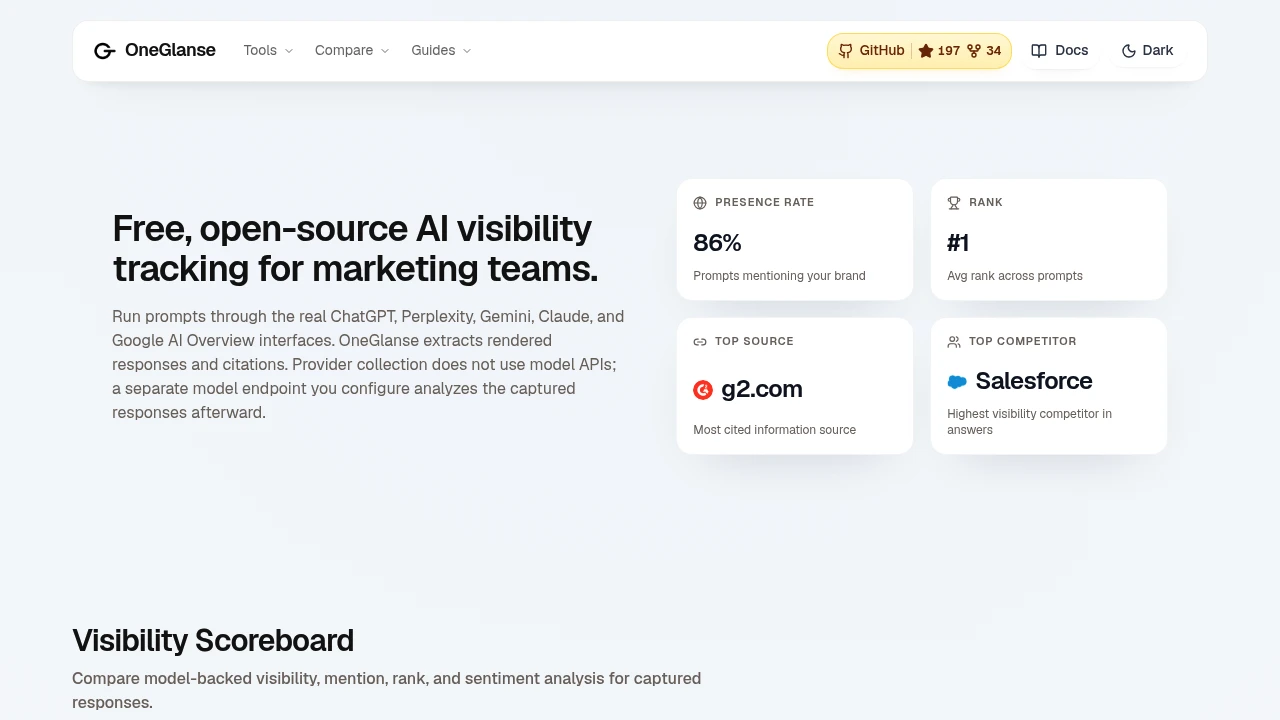Click the #1 rank value
This screenshot has width=1280, height=720.
pos(958,243)
